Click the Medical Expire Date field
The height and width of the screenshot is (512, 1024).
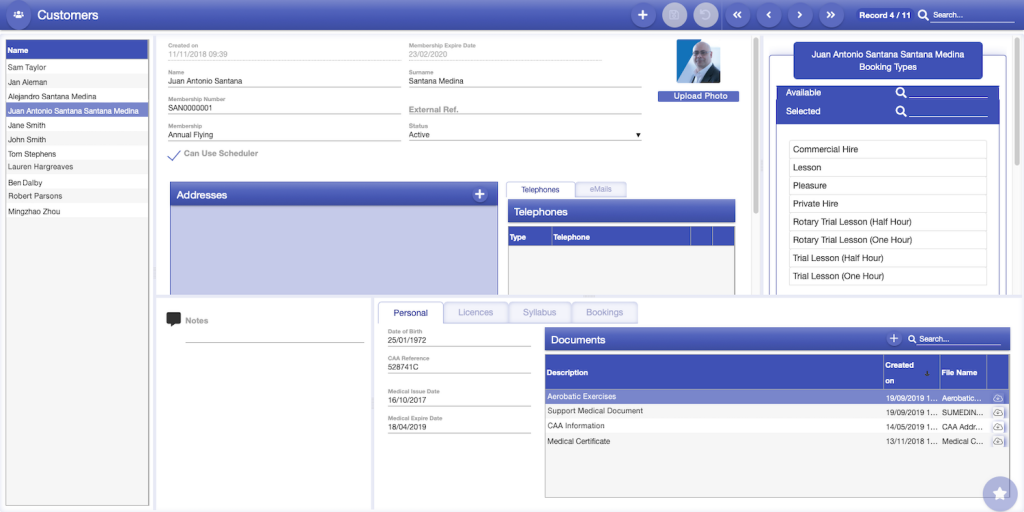point(459,427)
